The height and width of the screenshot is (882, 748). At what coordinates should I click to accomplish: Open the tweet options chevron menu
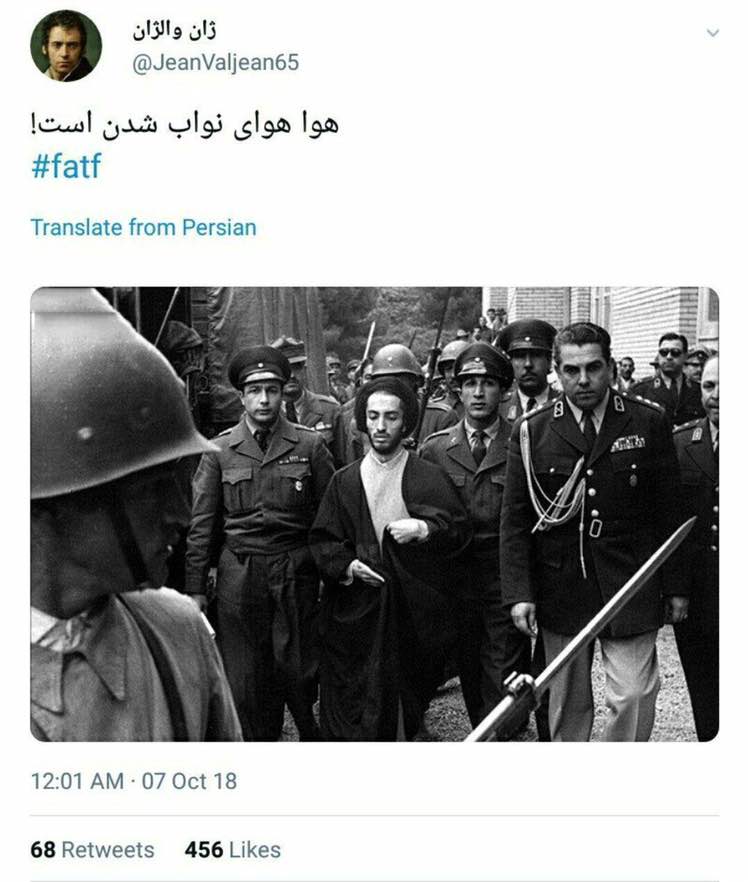click(713, 33)
